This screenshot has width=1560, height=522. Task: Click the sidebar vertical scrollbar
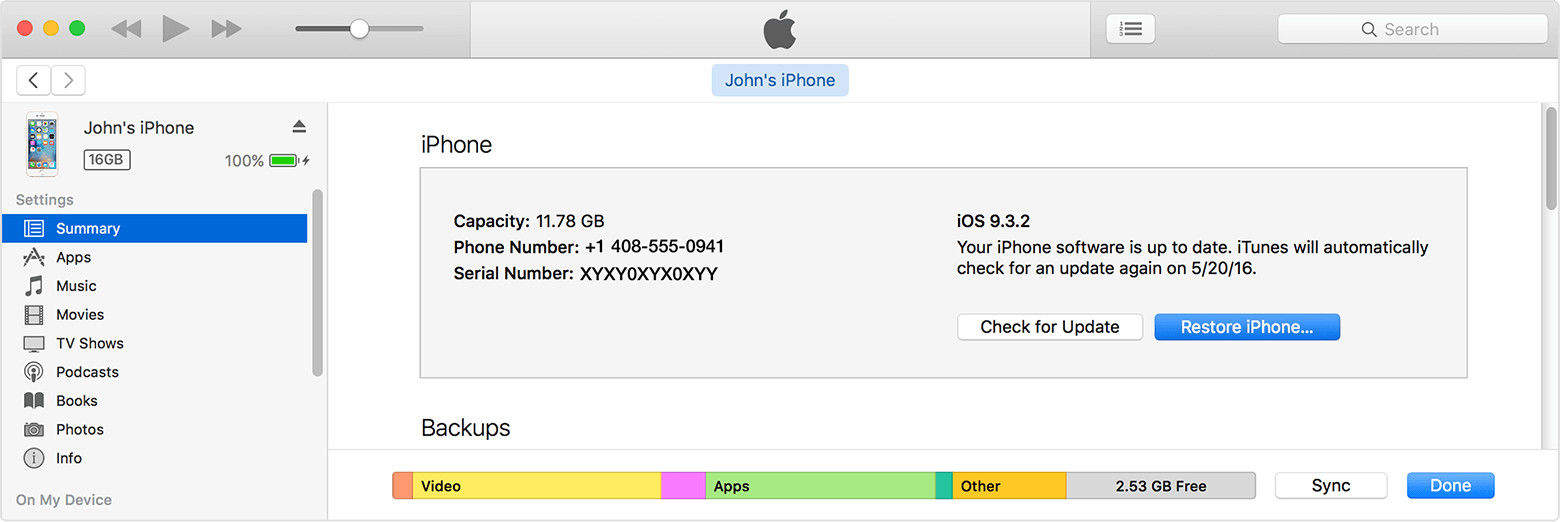click(318, 283)
